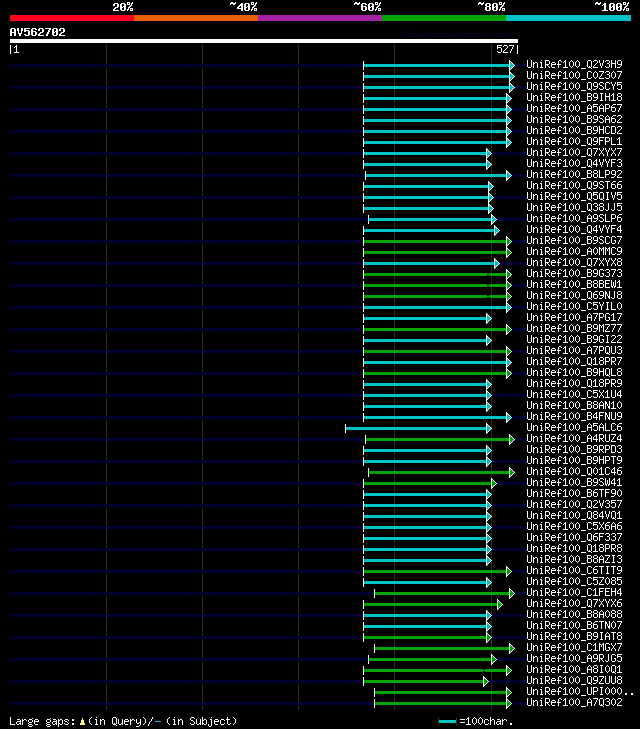The width and height of the screenshot is (640, 729).
Task: Click the UniRef100_B9GI22 label
Action: (x=574, y=339)
